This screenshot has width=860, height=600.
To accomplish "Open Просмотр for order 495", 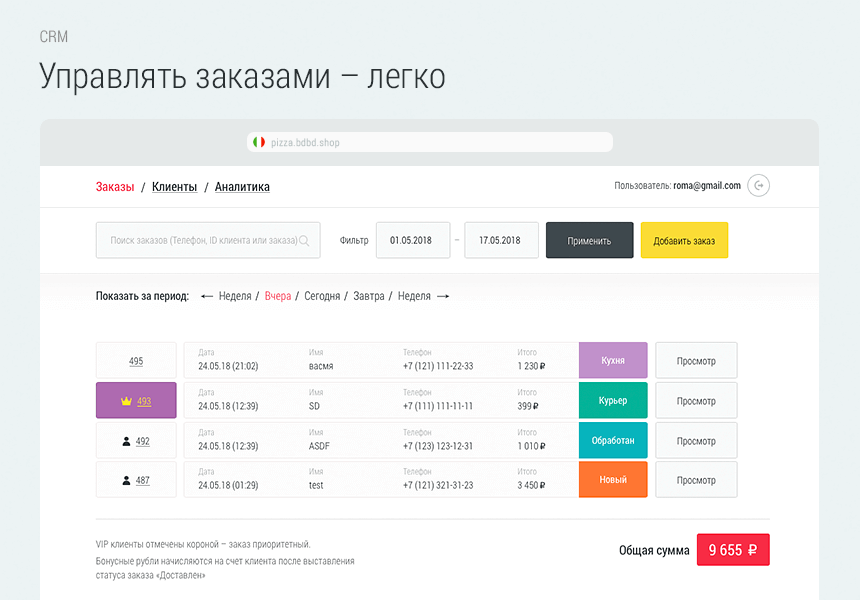I will click(695, 360).
